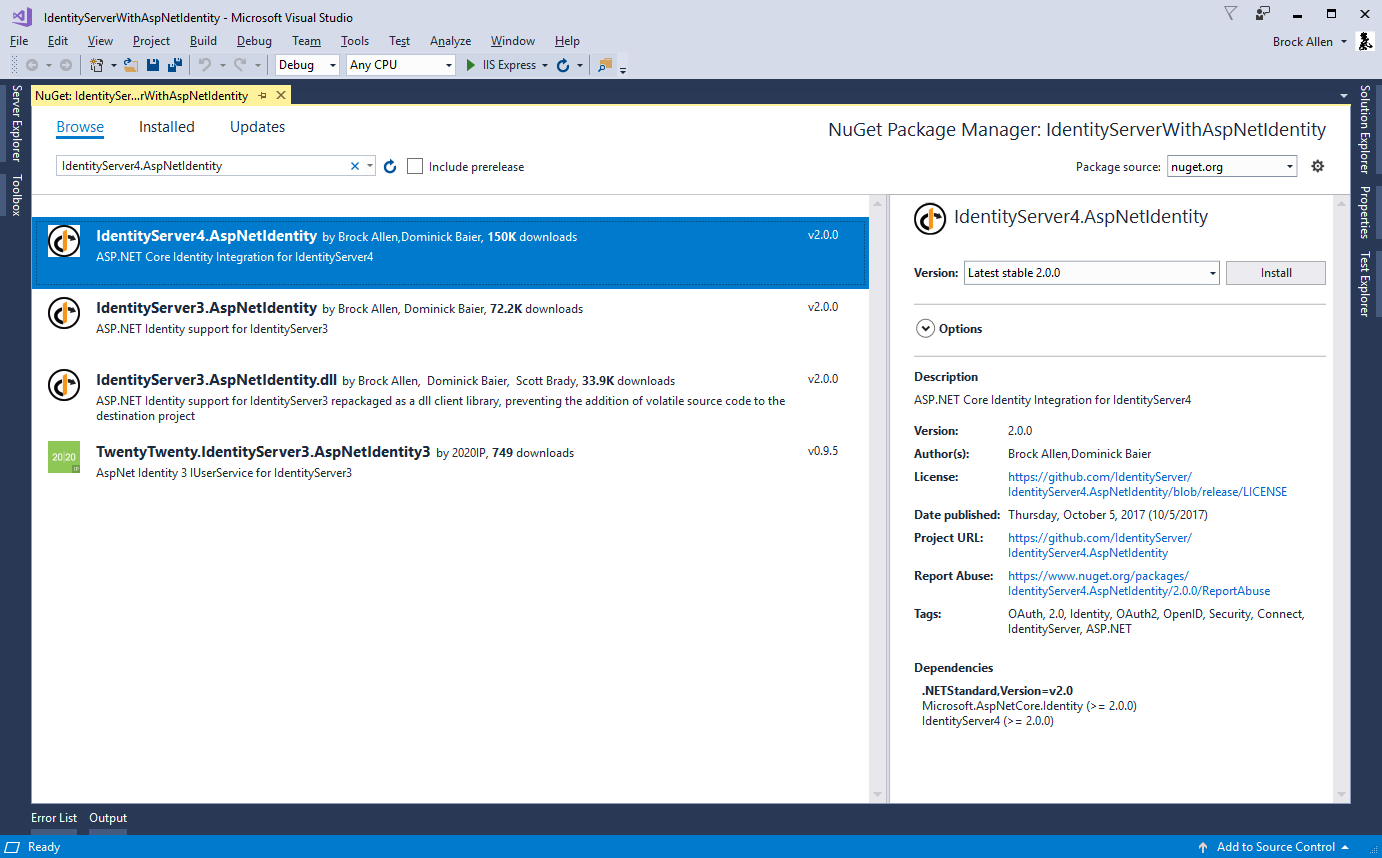Screen dimensions: 1382x858
Task: Open the Project menu
Action: tap(151, 41)
